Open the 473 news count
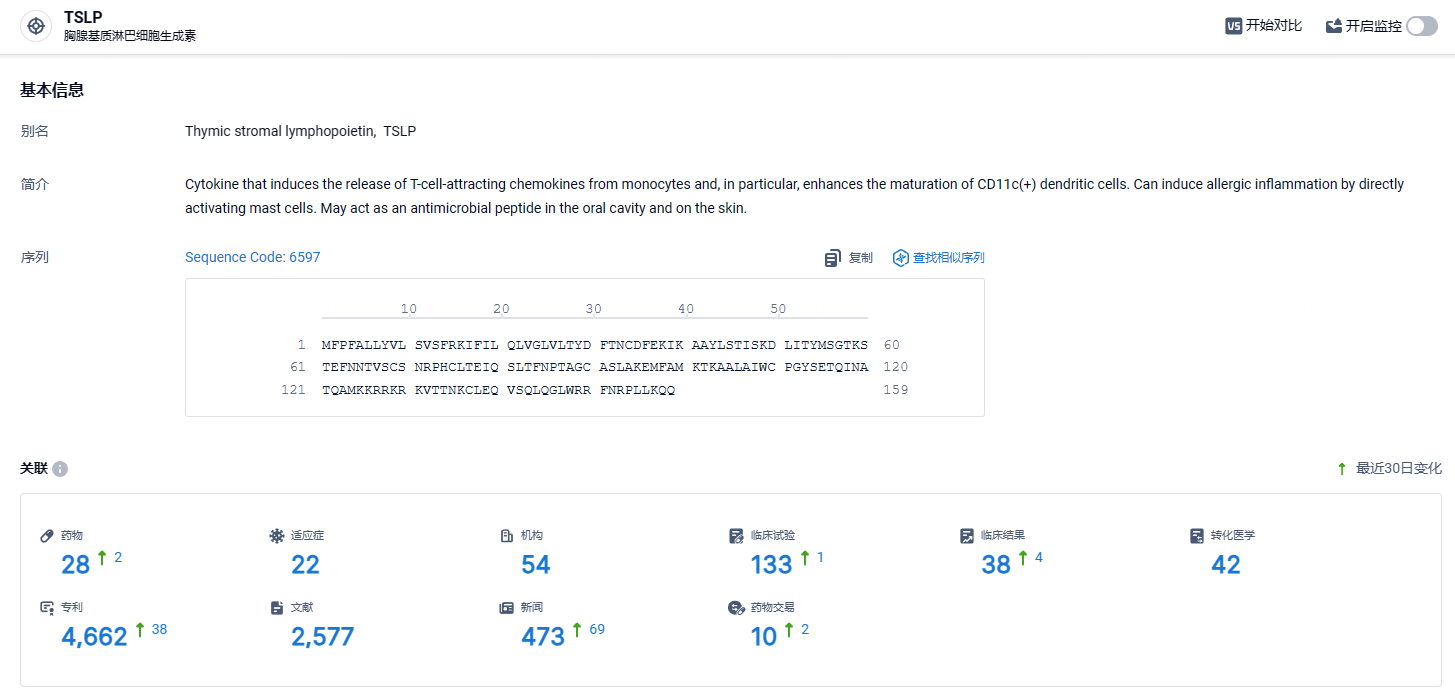 (543, 637)
